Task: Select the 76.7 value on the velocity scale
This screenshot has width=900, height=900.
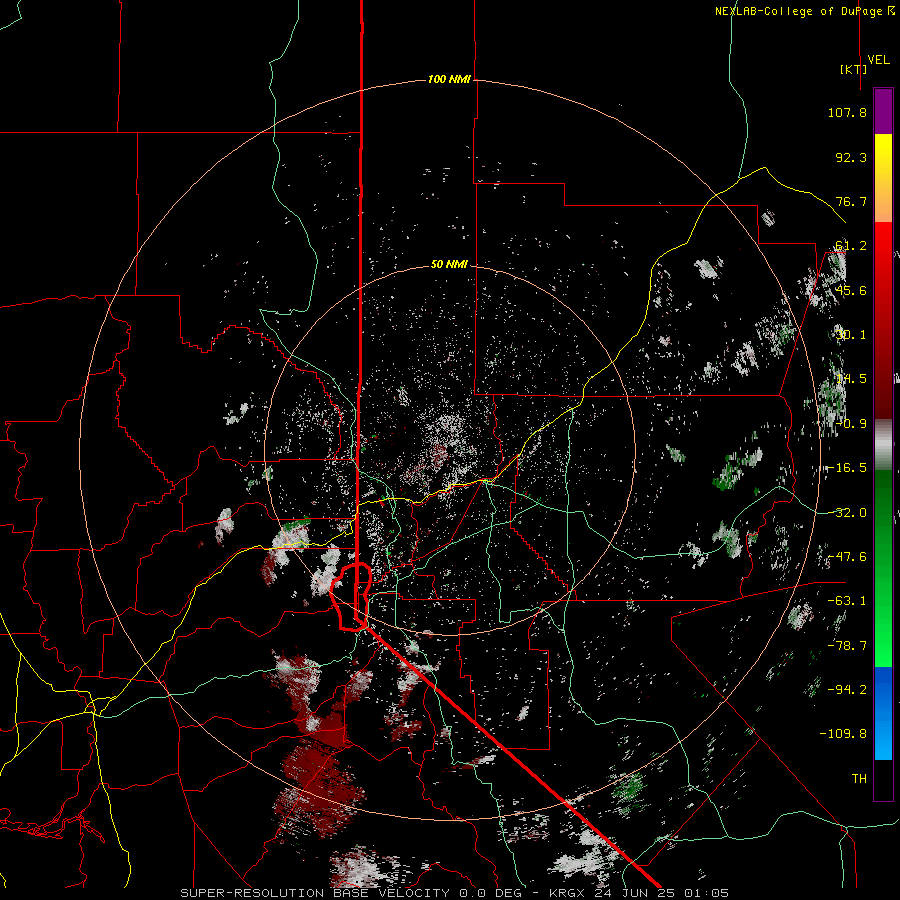Action: [851, 201]
